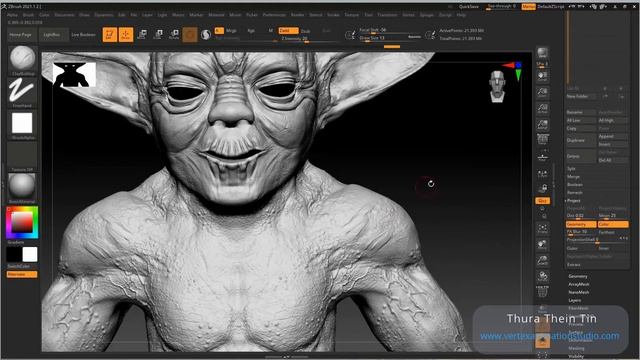Expand the Boolean section
This screenshot has width=640, height=360.
tap(575, 184)
